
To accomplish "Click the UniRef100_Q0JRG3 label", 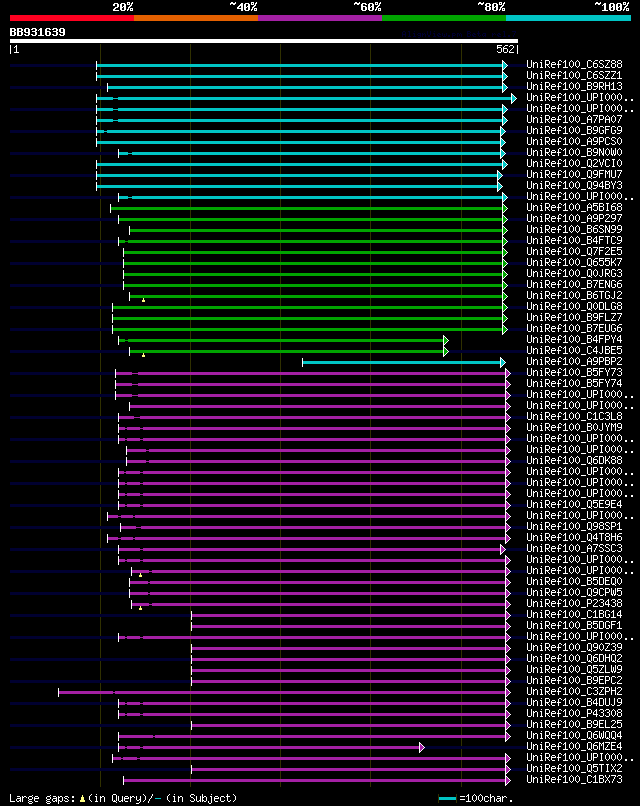I will (x=574, y=273).
